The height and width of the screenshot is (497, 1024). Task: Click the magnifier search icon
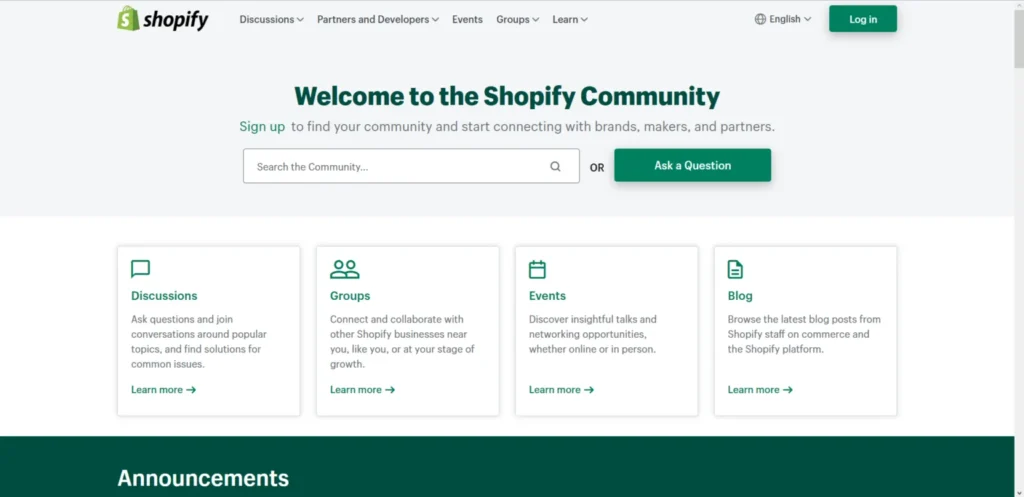(555, 167)
